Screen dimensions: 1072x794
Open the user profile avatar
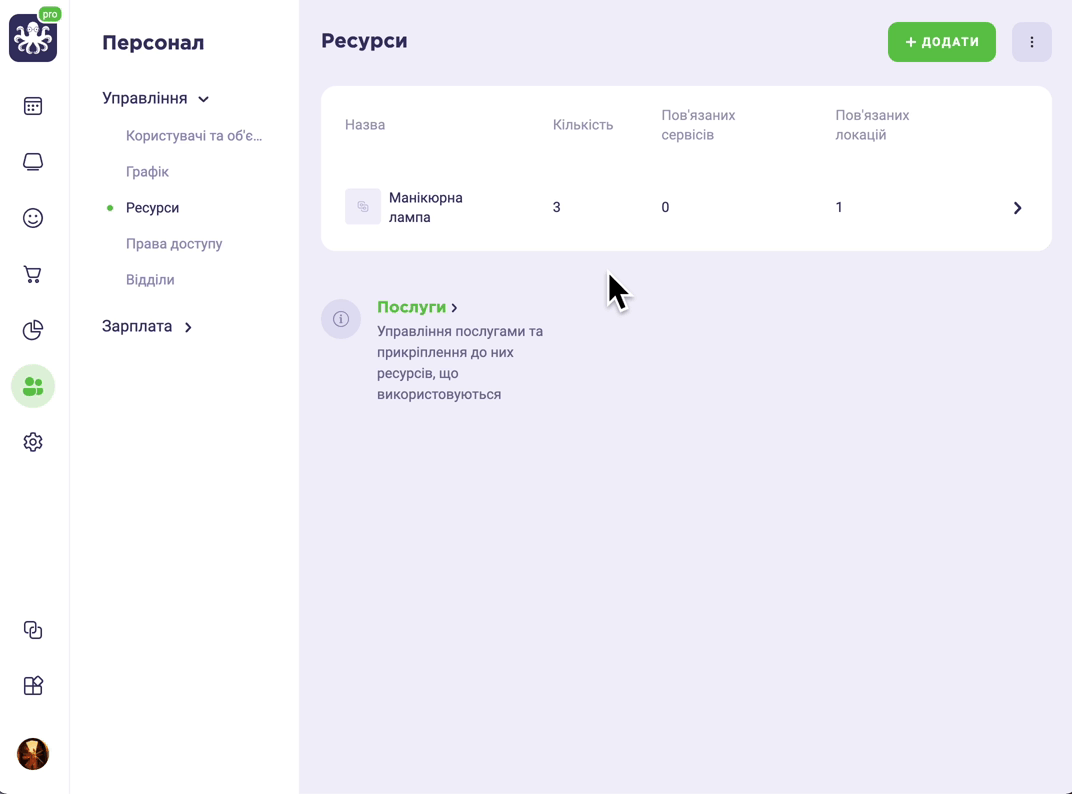tap(33, 754)
